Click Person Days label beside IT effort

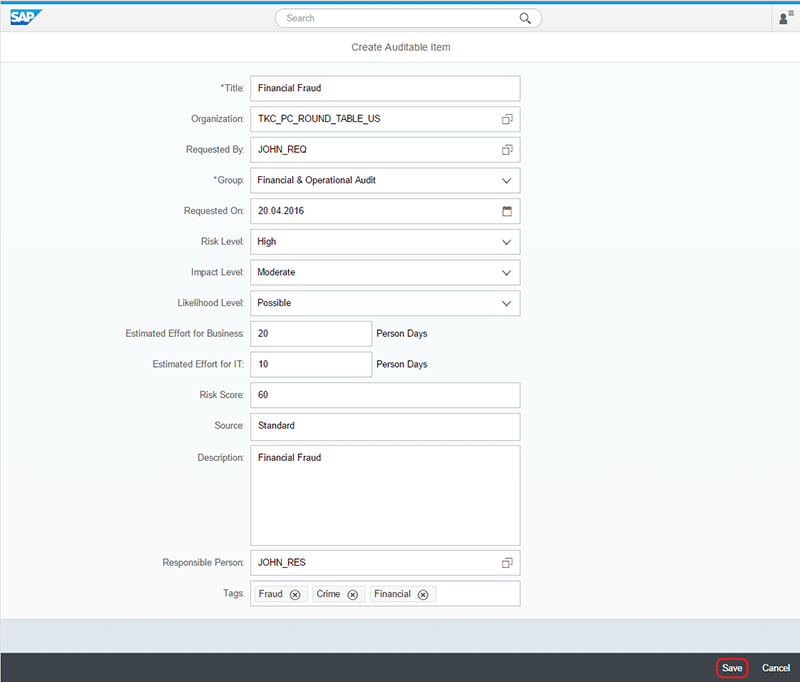[x=402, y=364]
